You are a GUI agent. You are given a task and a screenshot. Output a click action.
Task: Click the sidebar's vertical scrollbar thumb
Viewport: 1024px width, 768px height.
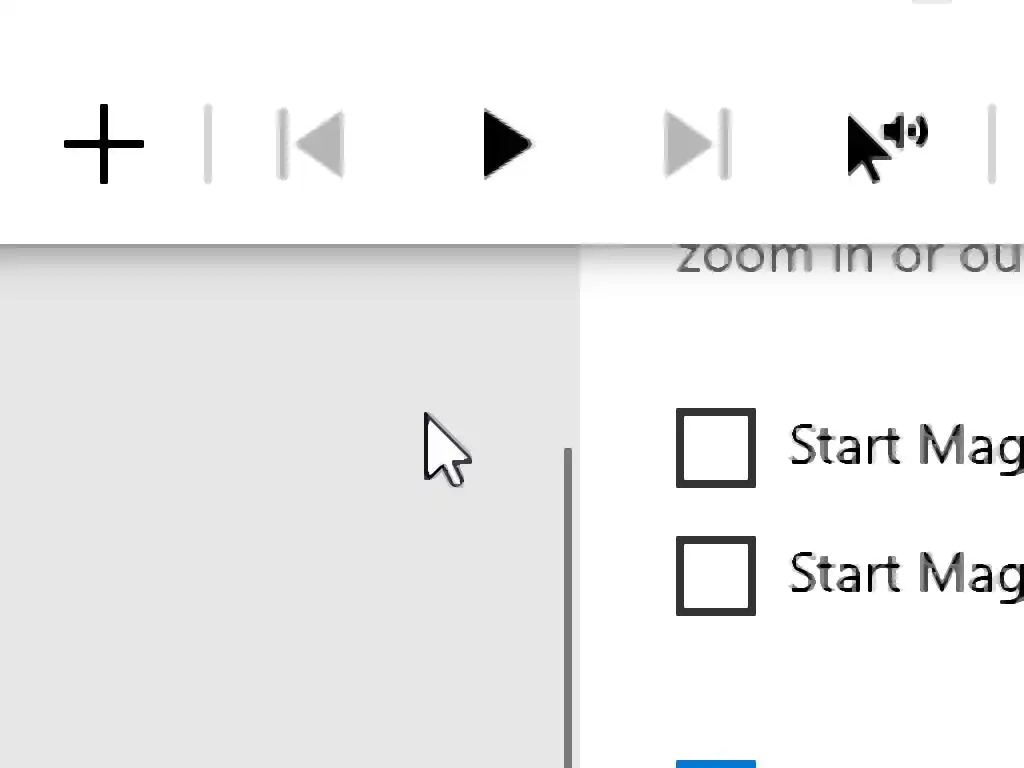(x=568, y=600)
